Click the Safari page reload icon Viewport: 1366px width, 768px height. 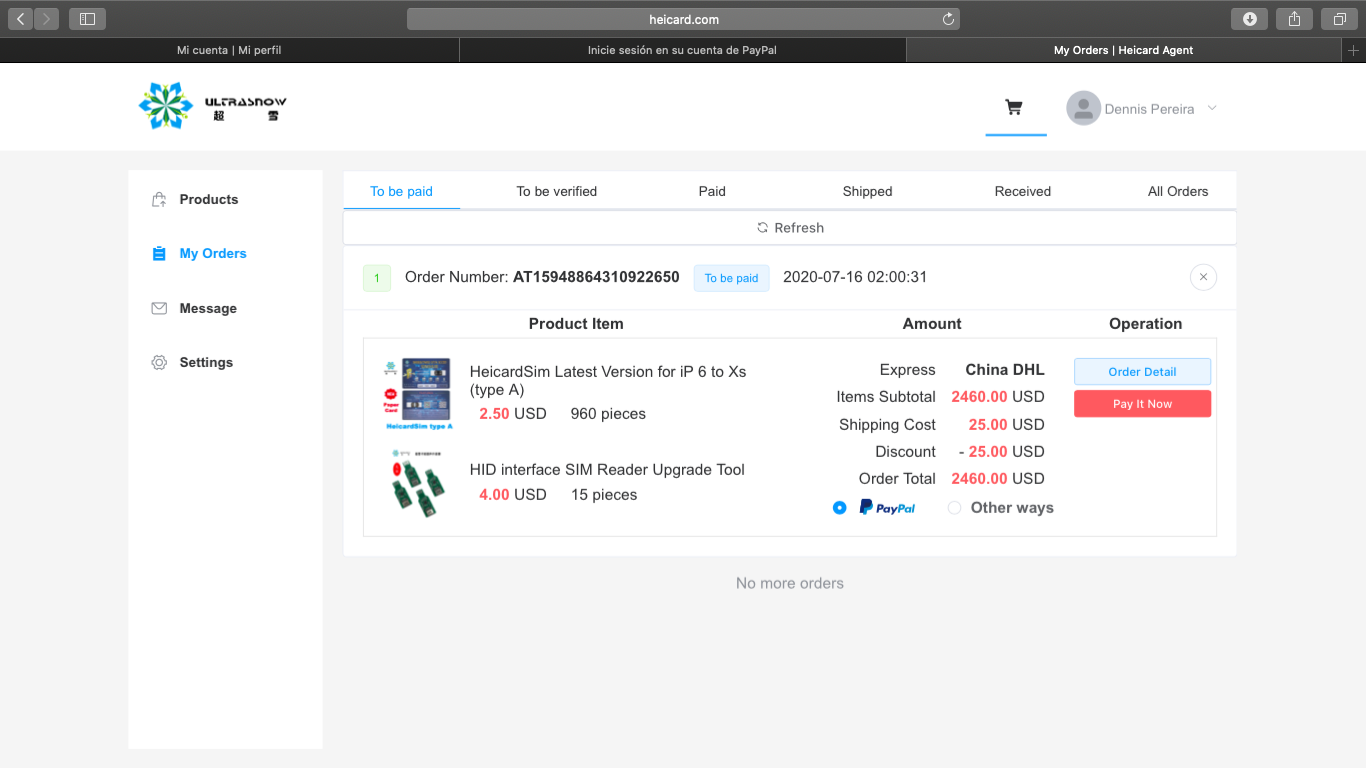pos(948,19)
